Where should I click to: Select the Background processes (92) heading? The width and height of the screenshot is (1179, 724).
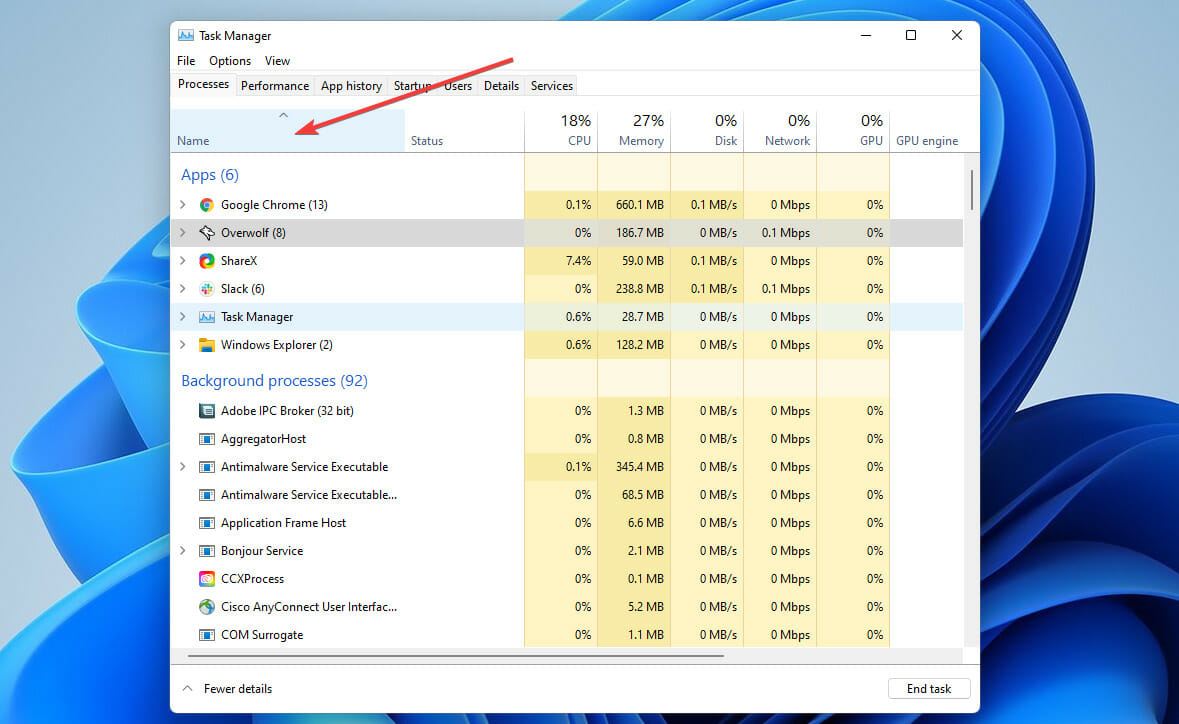coord(274,380)
